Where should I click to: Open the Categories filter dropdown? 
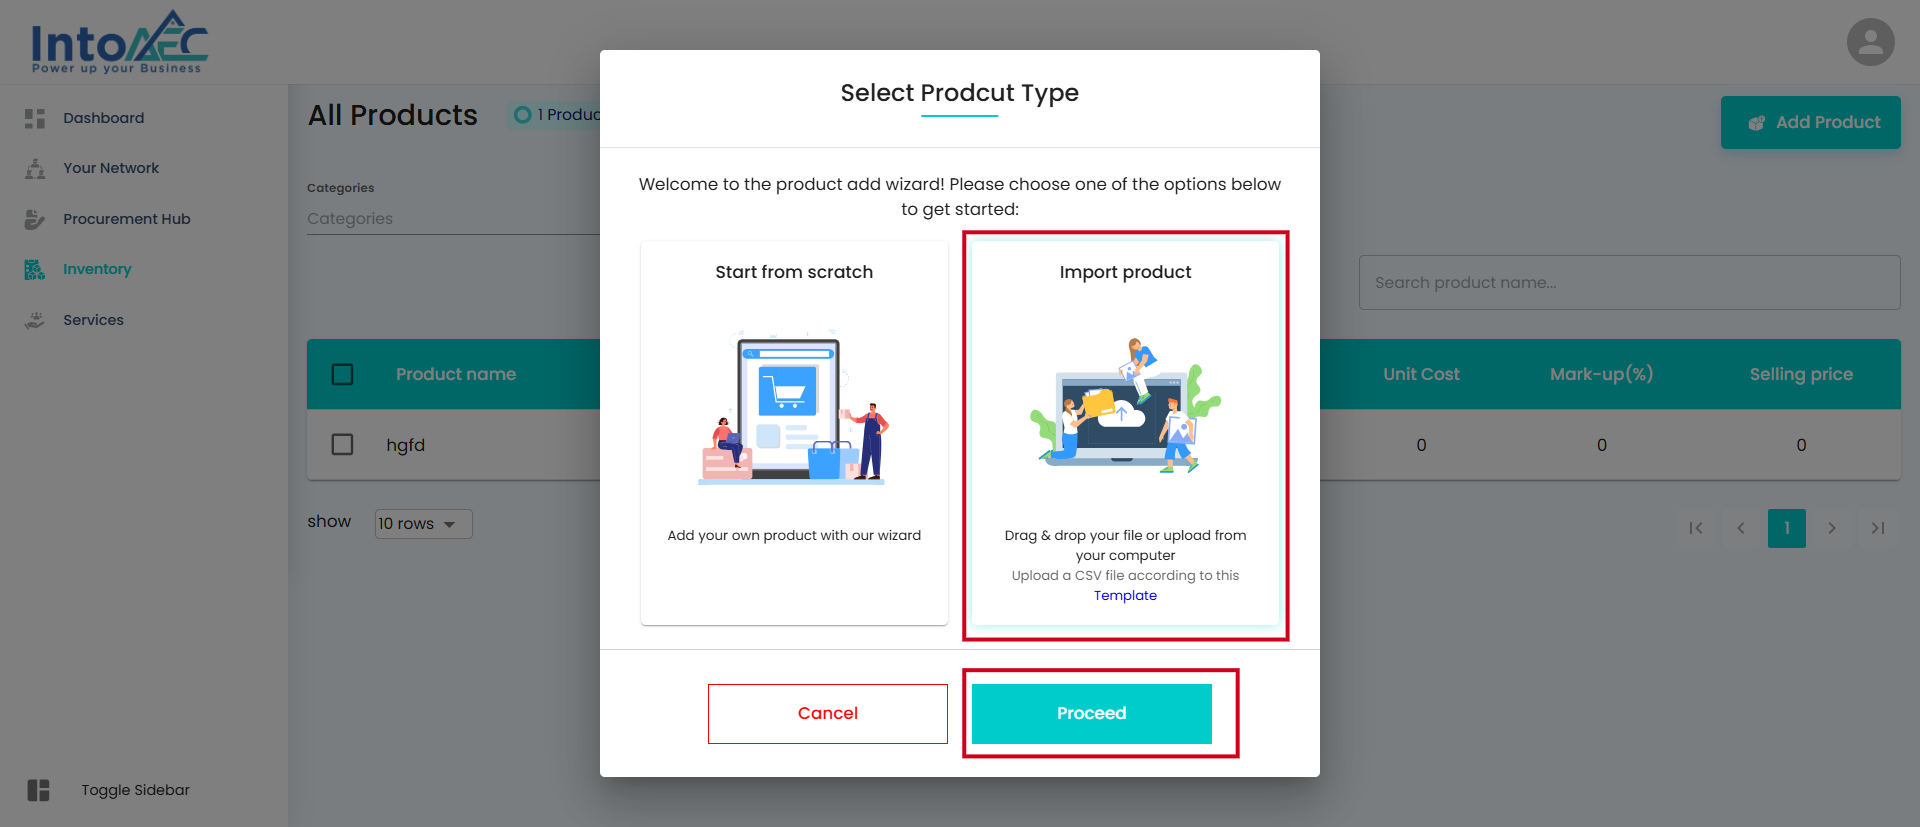(452, 219)
